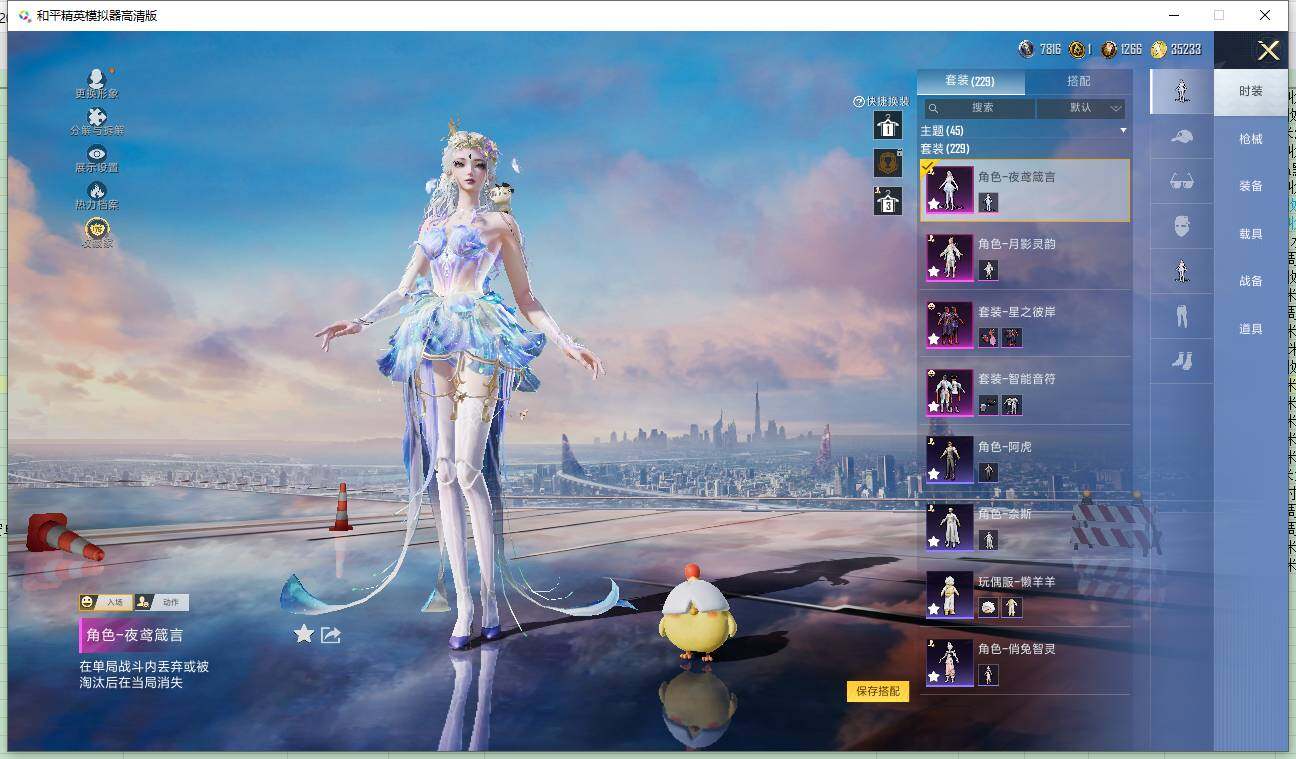Toggle favorite star on 角色-月影灵韵 thumbnail

coord(934,271)
